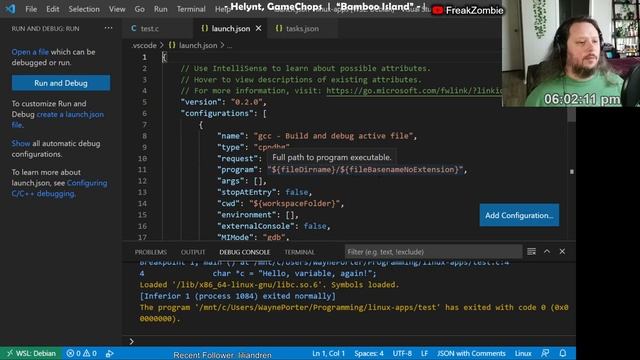This screenshot has height=360, width=640.
Task: Click the debug console filter input
Action: click(433, 252)
